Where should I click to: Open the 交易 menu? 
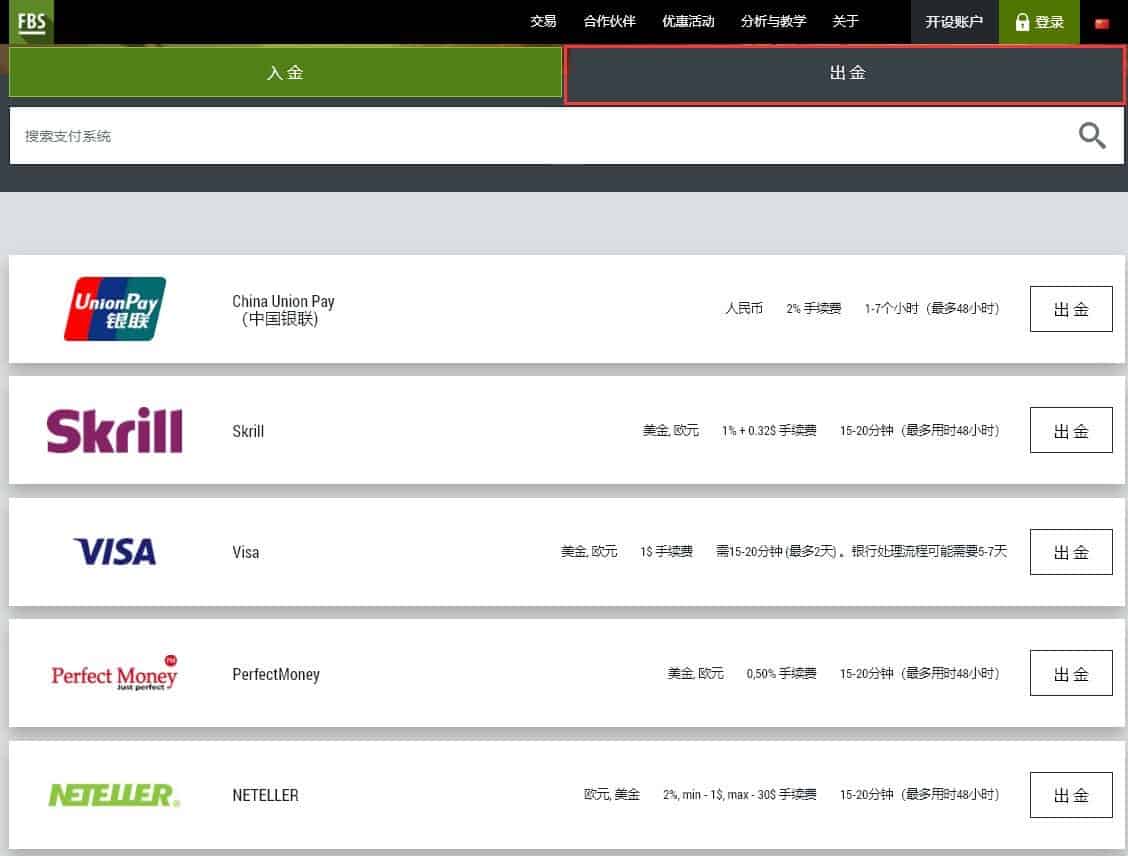click(543, 22)
